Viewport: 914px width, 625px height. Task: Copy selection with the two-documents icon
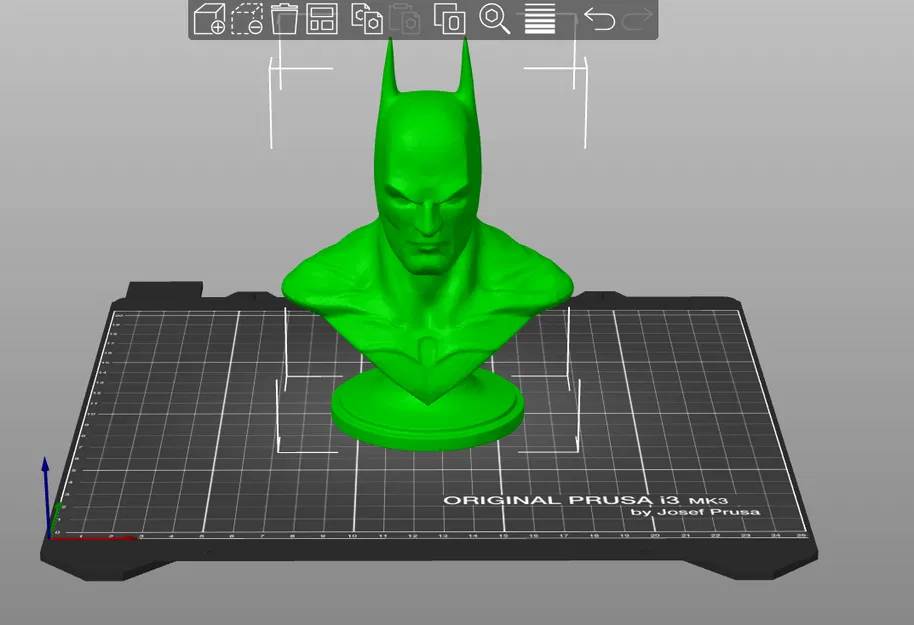coord(367,19)
